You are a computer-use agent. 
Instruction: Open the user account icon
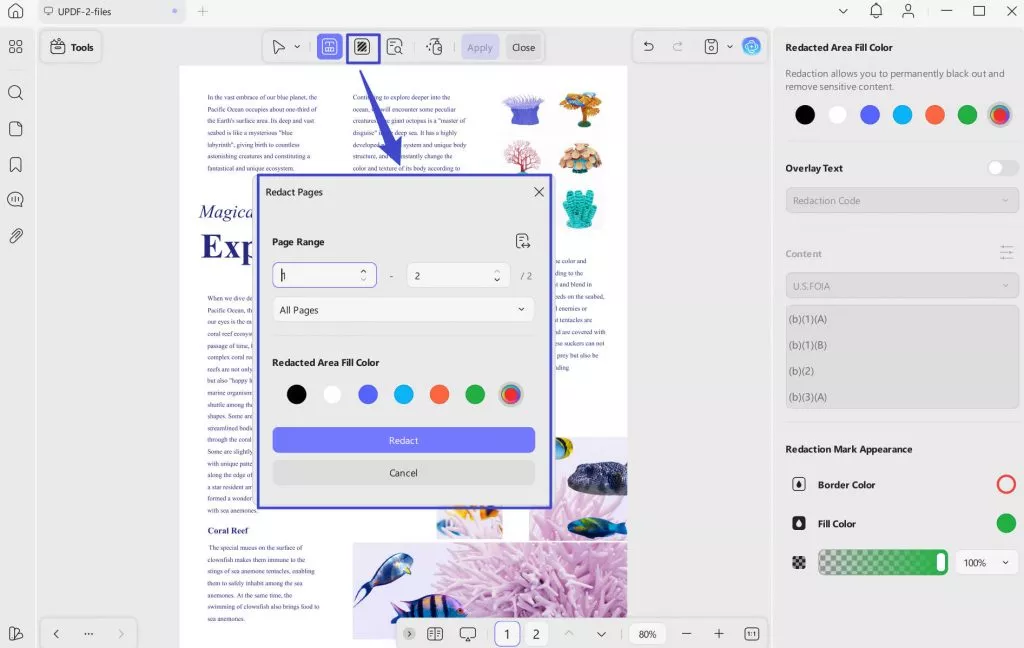point(908,10)
